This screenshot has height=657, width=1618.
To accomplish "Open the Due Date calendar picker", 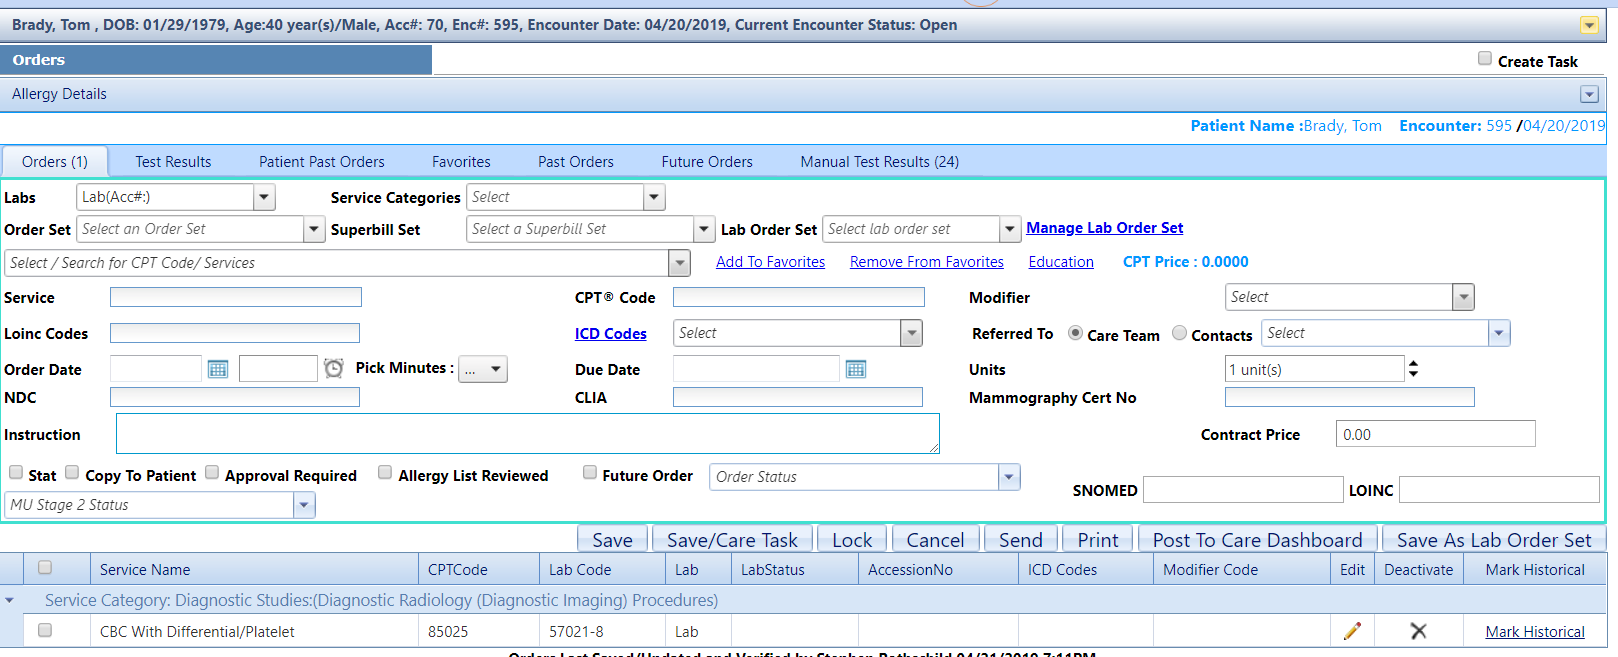I will tap(855, 369).
